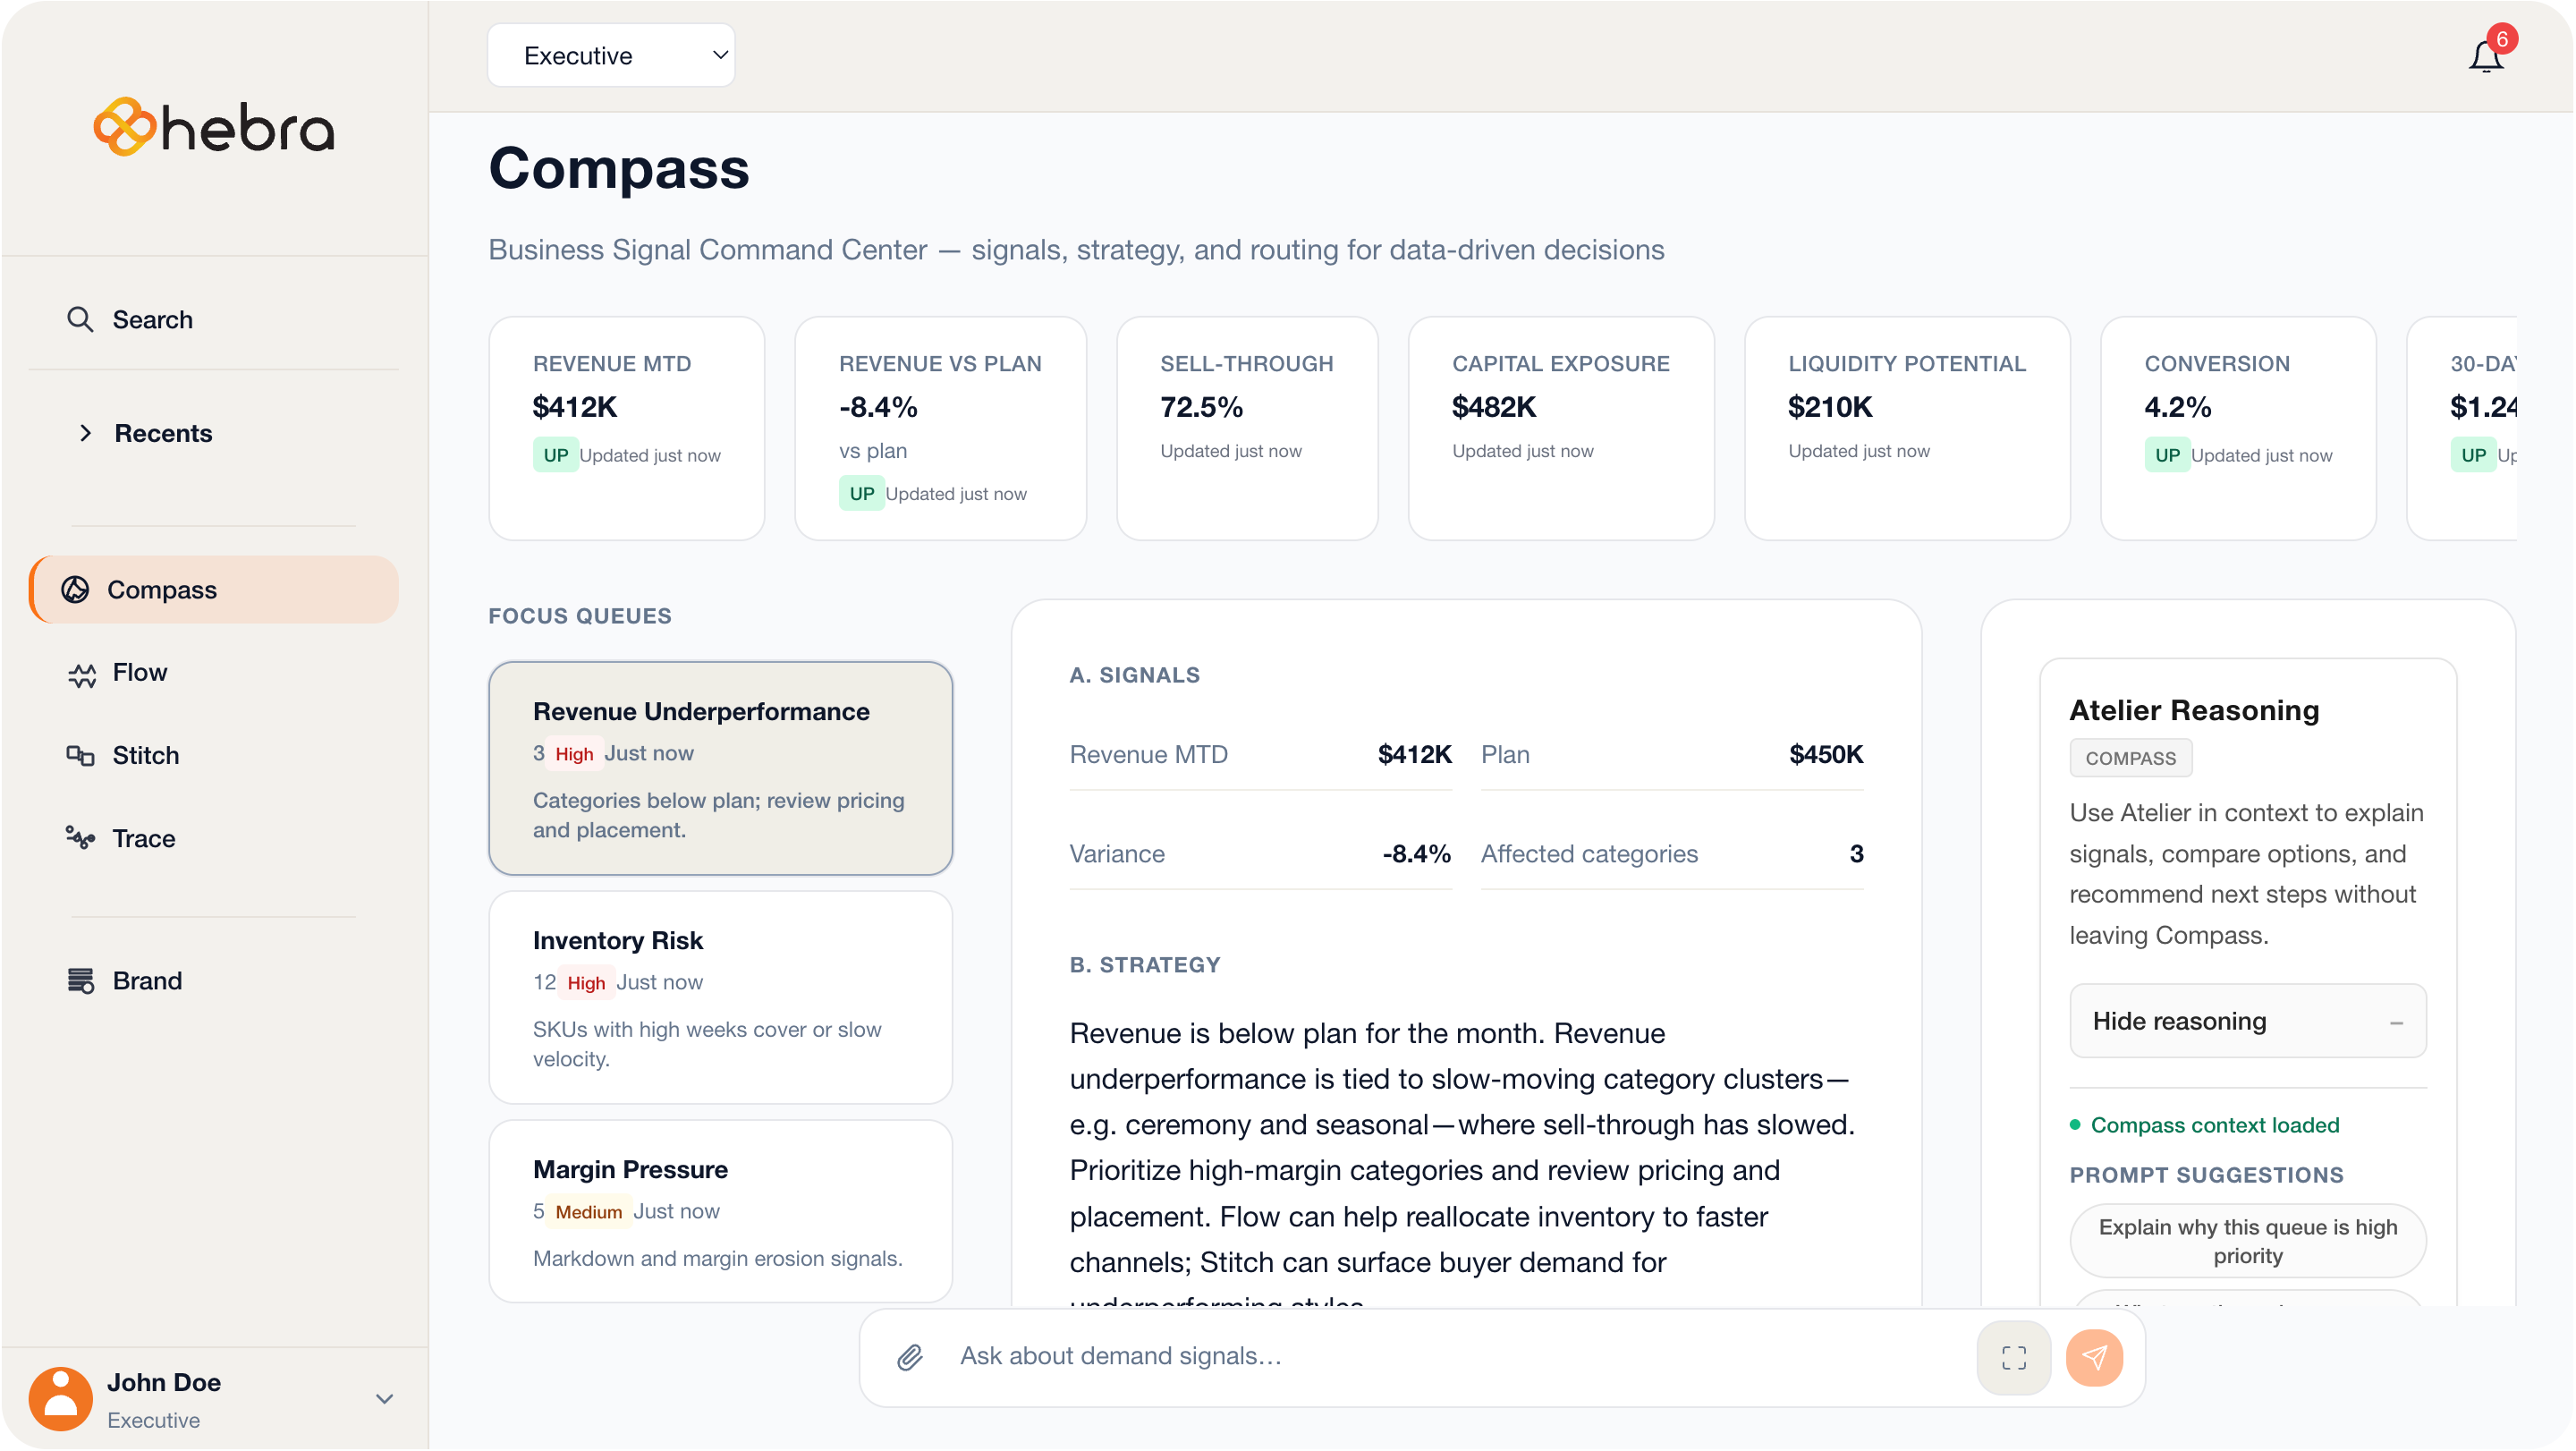Screen dimensions: 2576x1451
Task: Switch to the Inventory Risk queue
Action: click(720, 997)
